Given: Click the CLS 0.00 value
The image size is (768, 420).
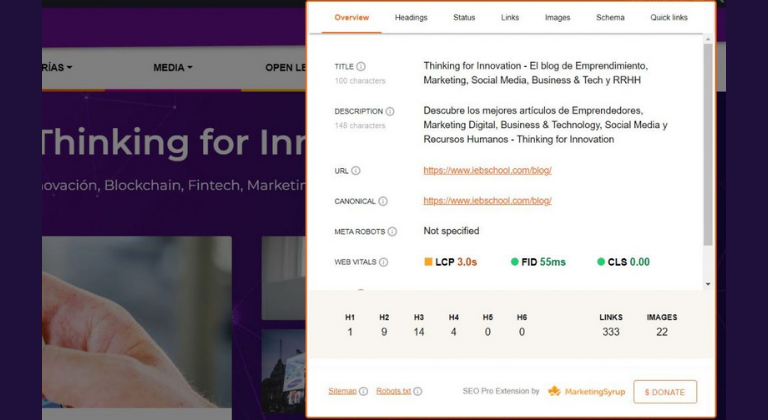Looking at the screenshot, I should pyautogui.click(x=640, y=262).
